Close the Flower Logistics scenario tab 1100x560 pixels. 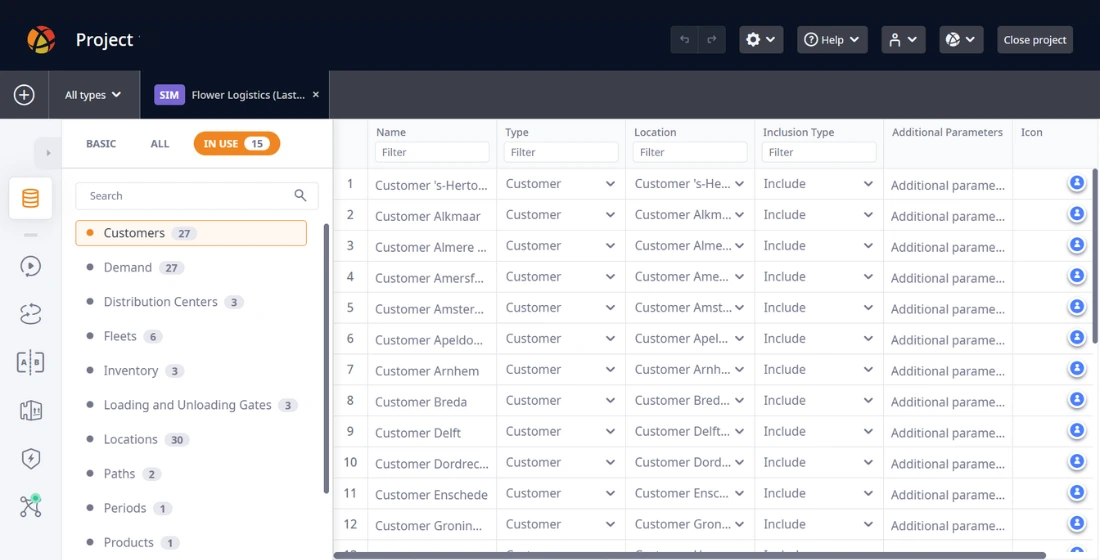(x=316, y=95)
